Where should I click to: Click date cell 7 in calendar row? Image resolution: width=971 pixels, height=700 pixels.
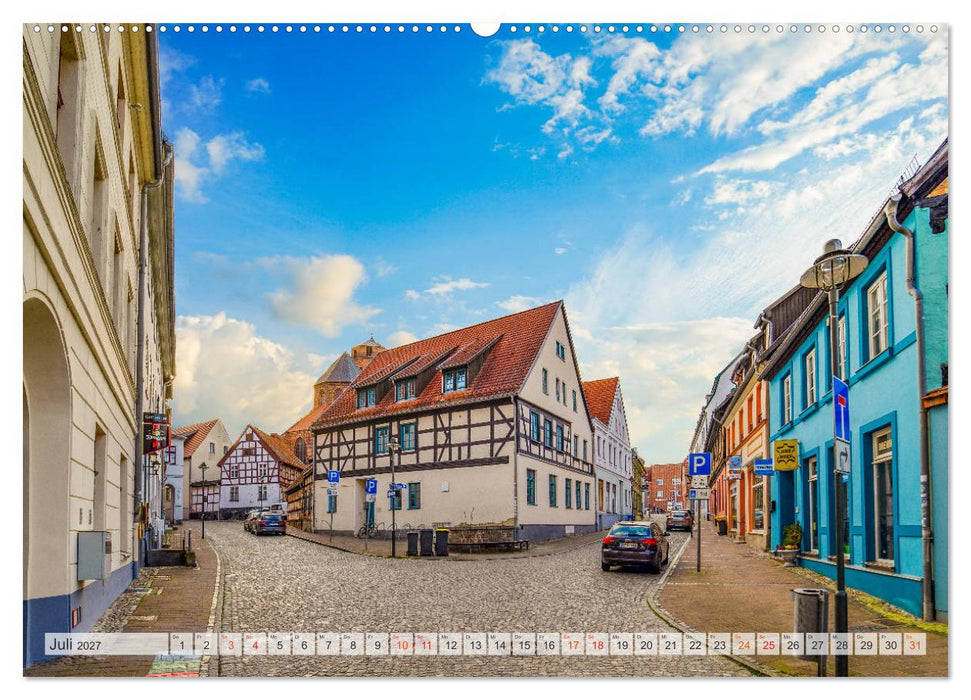[x=328, y=644]
